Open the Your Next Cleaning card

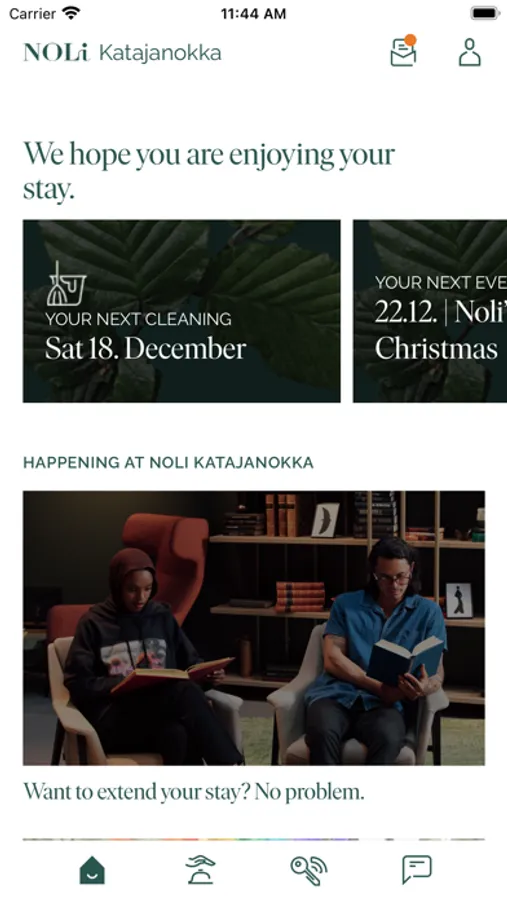tap(181, 311)
